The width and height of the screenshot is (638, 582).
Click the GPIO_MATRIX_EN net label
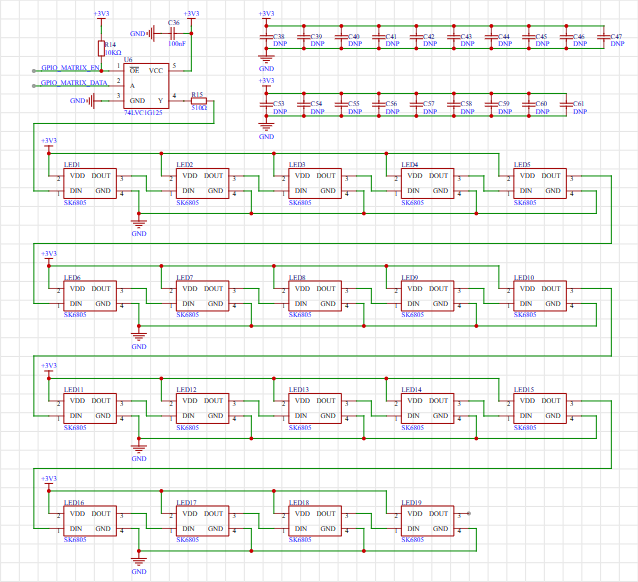pyautogui.click(x=70, y=68)
